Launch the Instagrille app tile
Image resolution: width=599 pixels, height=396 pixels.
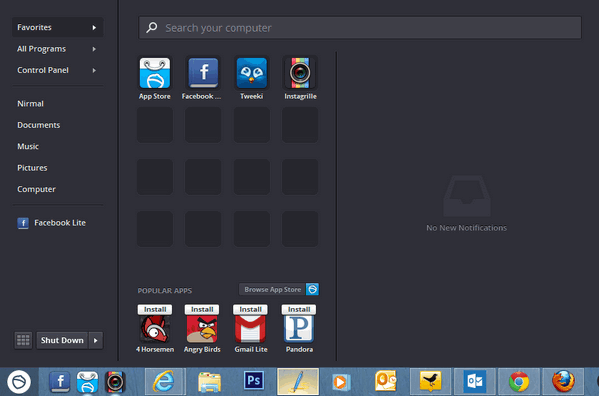300,73
